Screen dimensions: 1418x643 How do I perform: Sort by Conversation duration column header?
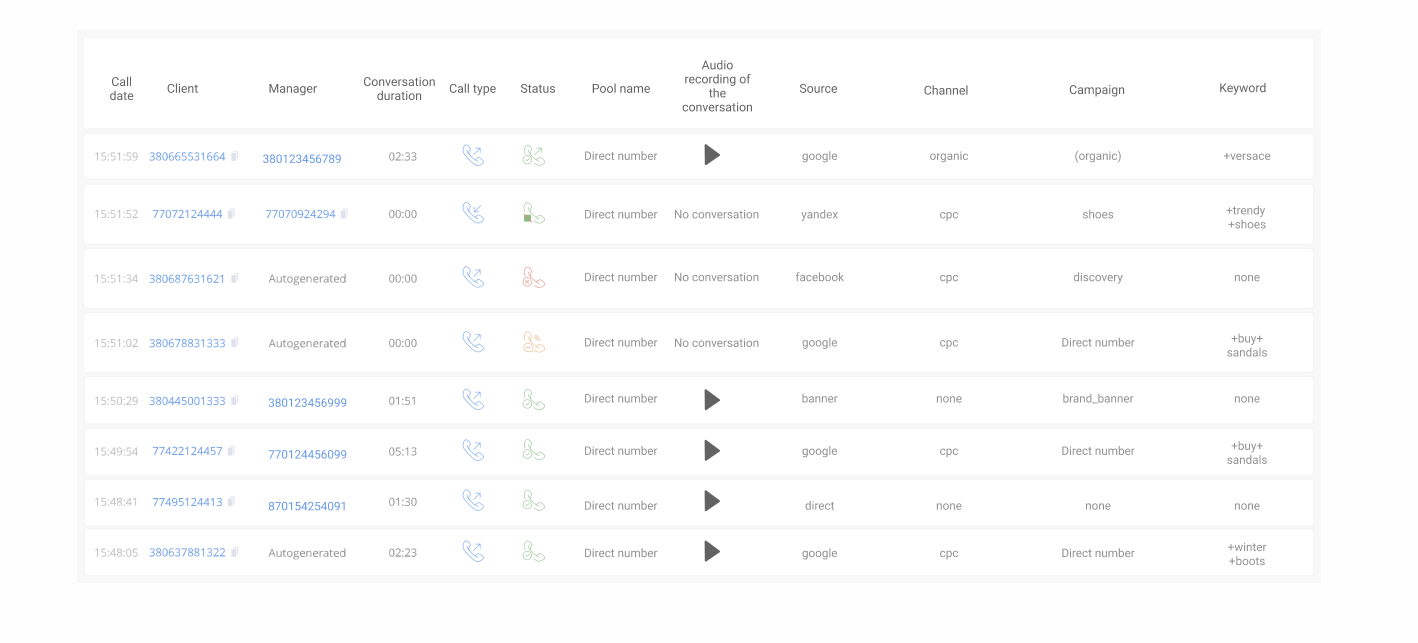[x=399, y=89]
